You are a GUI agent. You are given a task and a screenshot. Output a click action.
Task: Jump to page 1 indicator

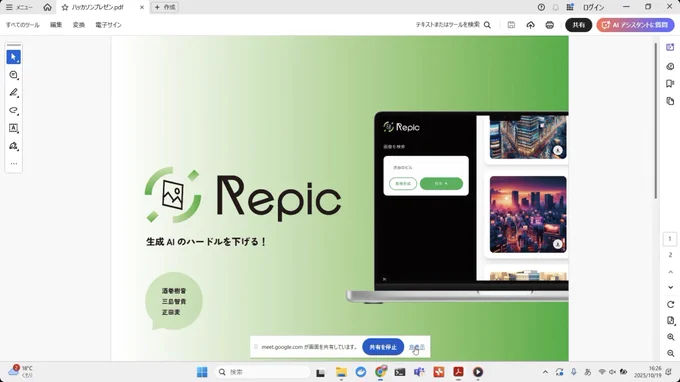click(x=670, y=239)
